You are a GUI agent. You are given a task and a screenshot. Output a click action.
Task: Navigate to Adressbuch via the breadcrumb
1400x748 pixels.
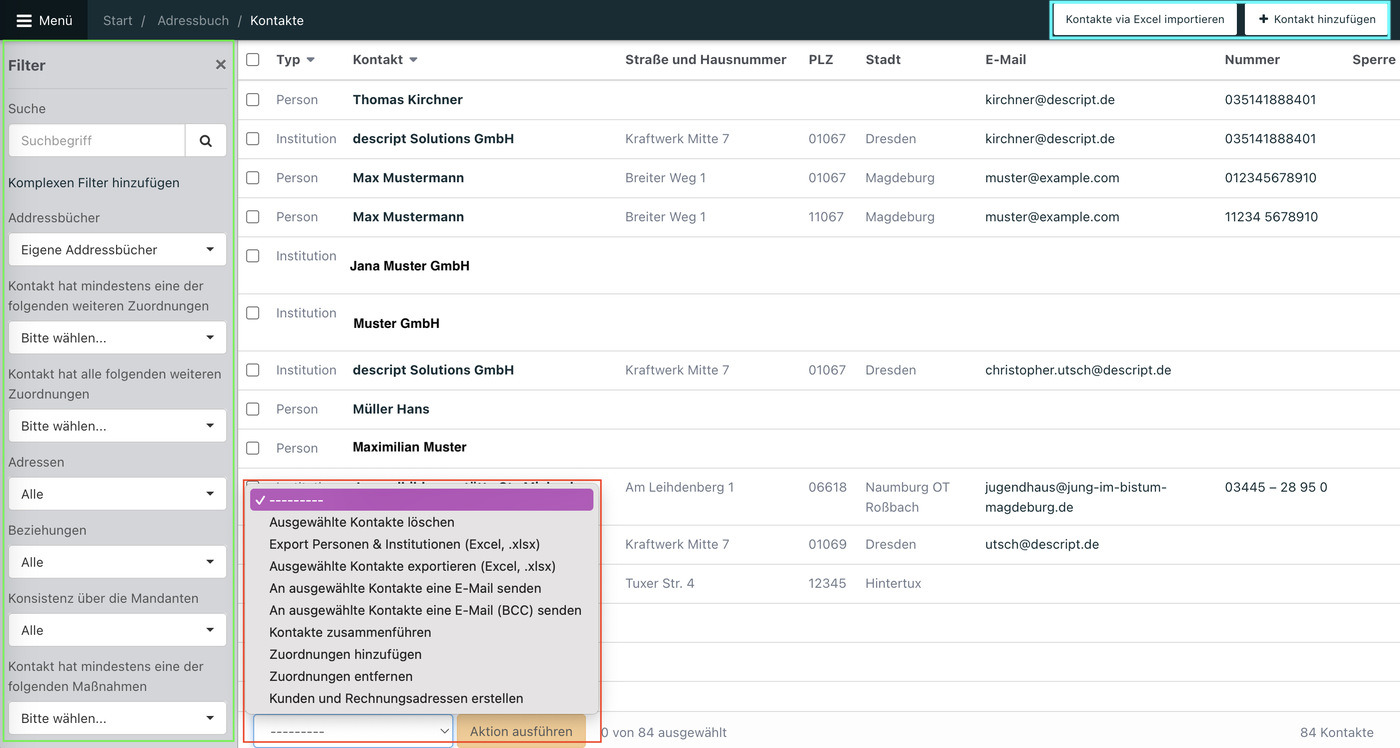click(194, 20)
